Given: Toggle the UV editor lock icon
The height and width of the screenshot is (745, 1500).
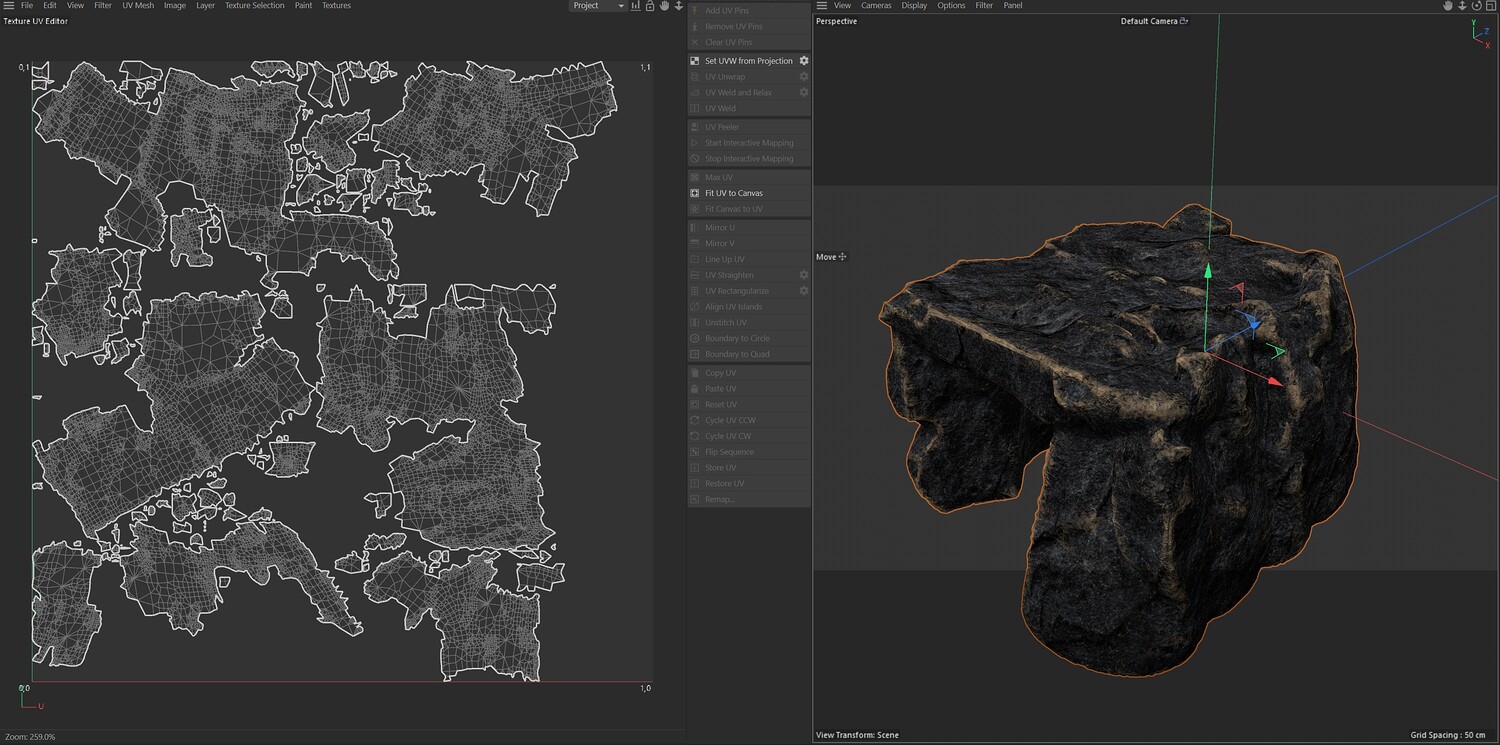Looking at the screenshot, I should pyautogui.click(x=650, y=6).
